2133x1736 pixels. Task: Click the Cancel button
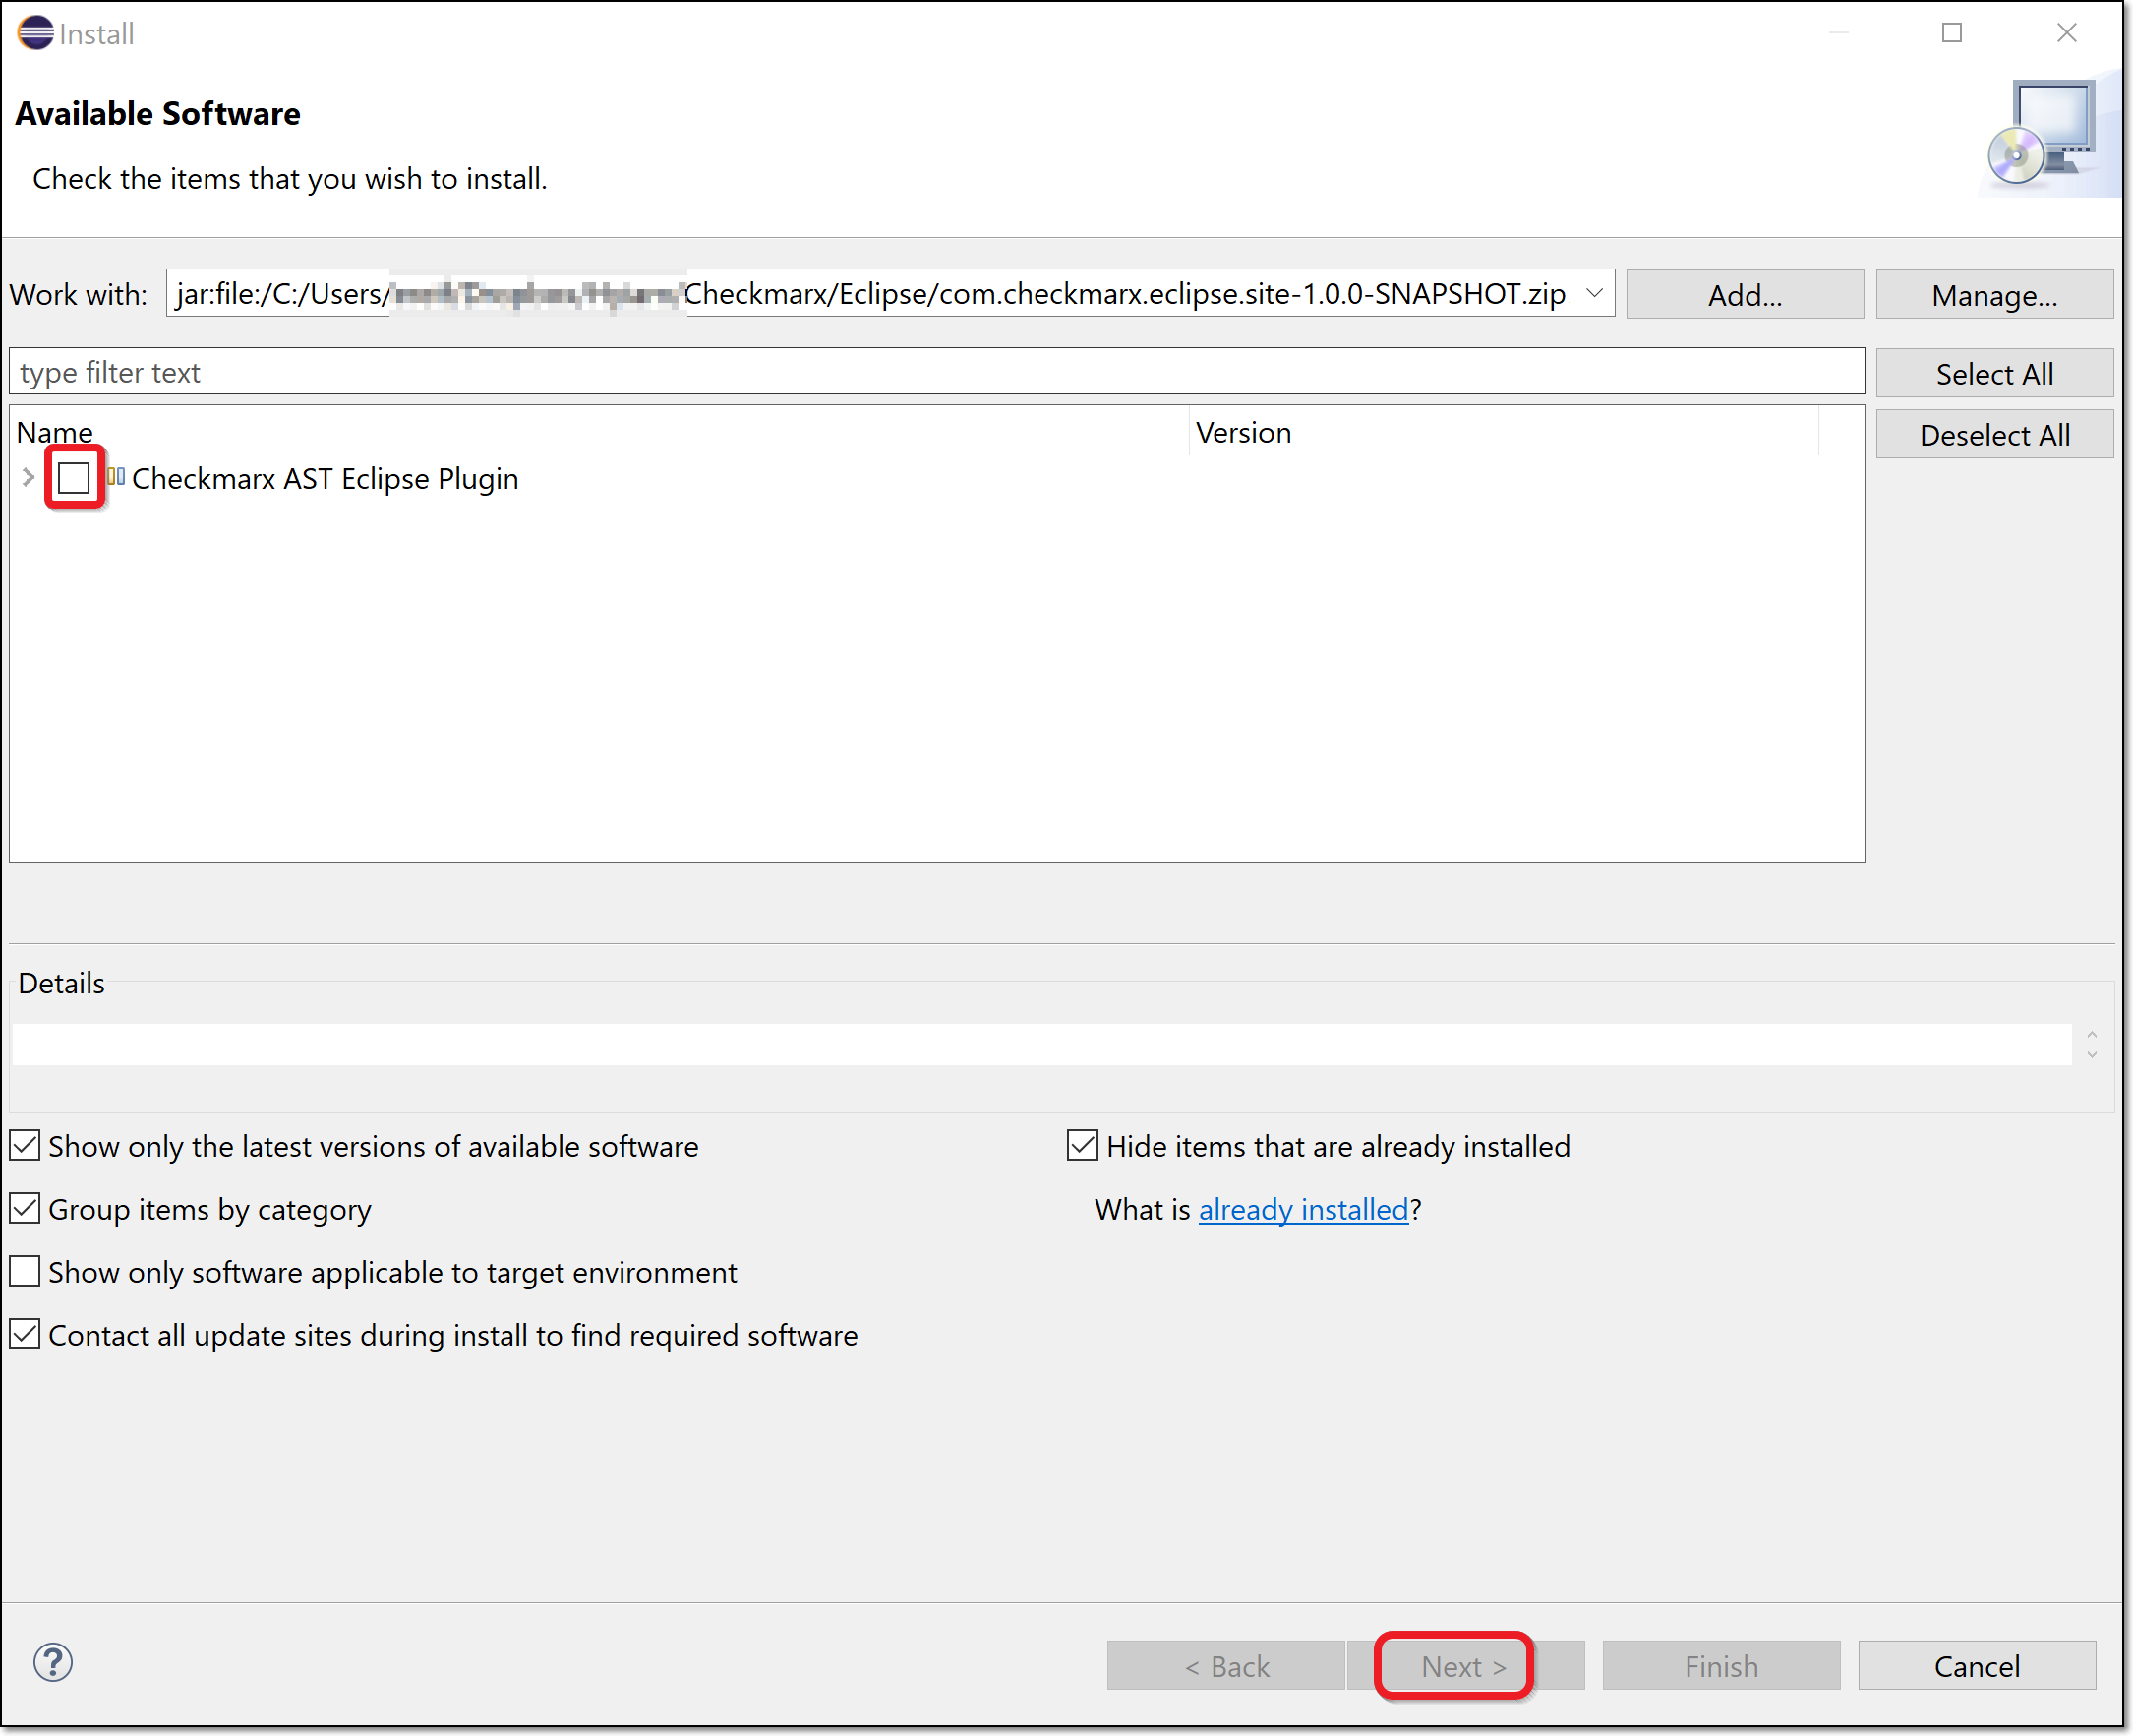pyautogui.click(x=1977, y=1666)
